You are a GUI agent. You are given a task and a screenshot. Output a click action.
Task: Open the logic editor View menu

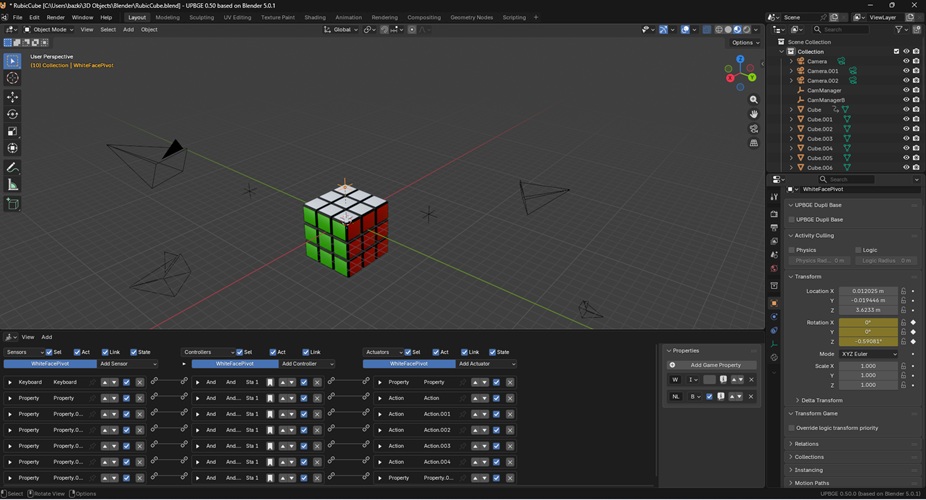28,337
